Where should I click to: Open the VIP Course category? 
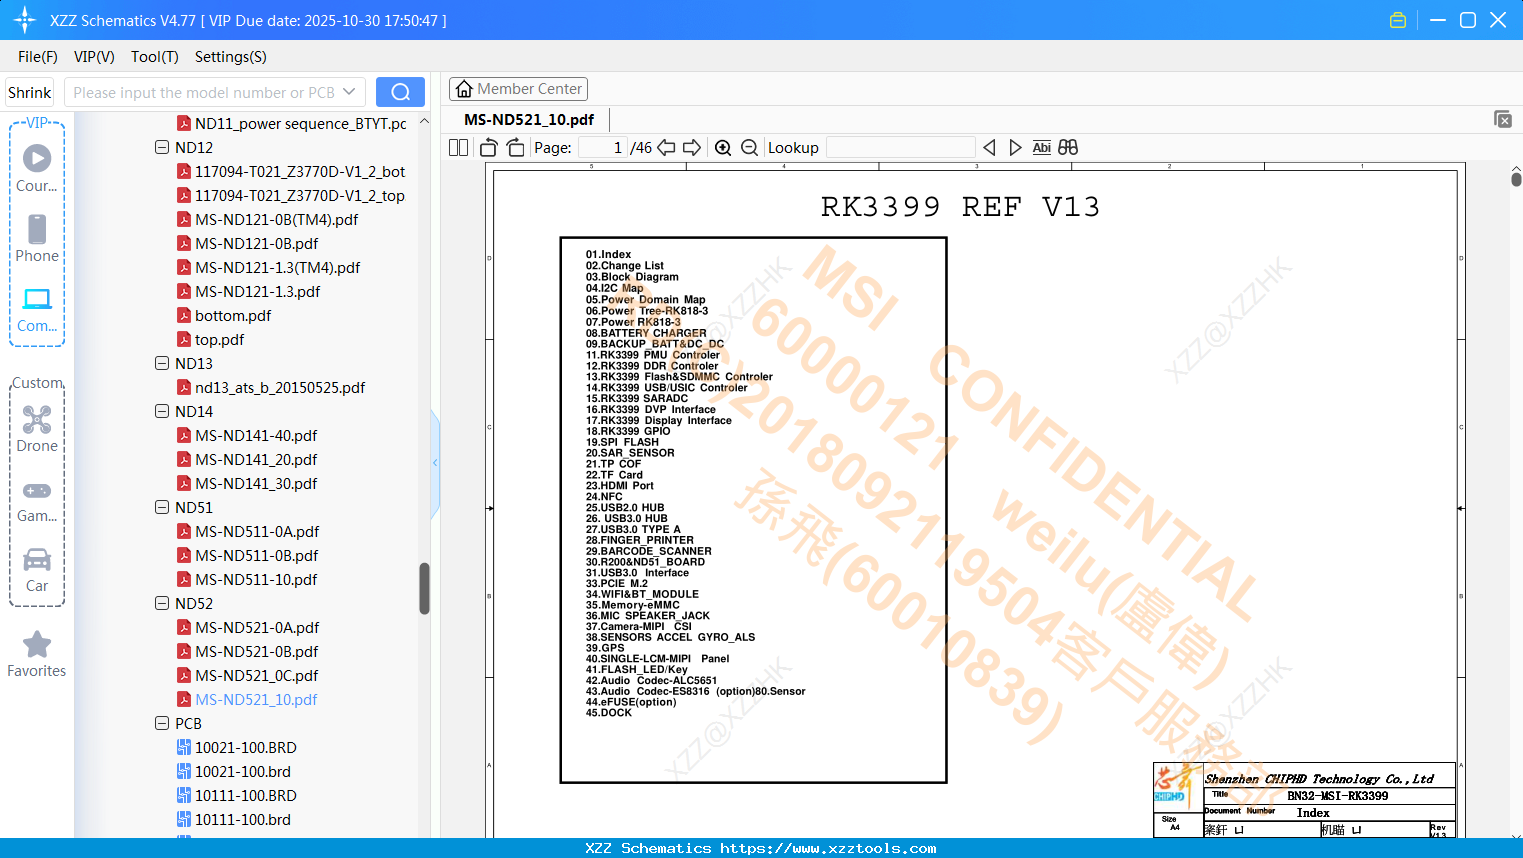pyautogui.click(x=37, y=167)
